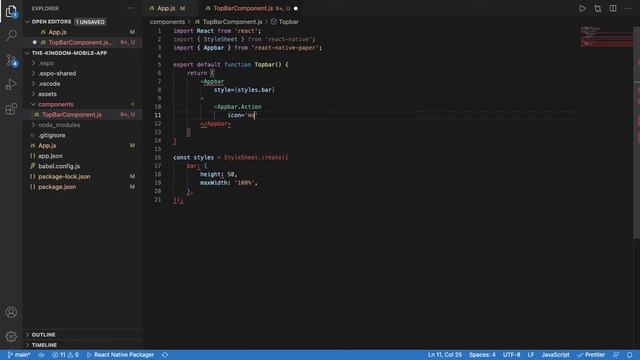Split the editor to the right
The image size is (640, 360).
click(x=613, y=9)
